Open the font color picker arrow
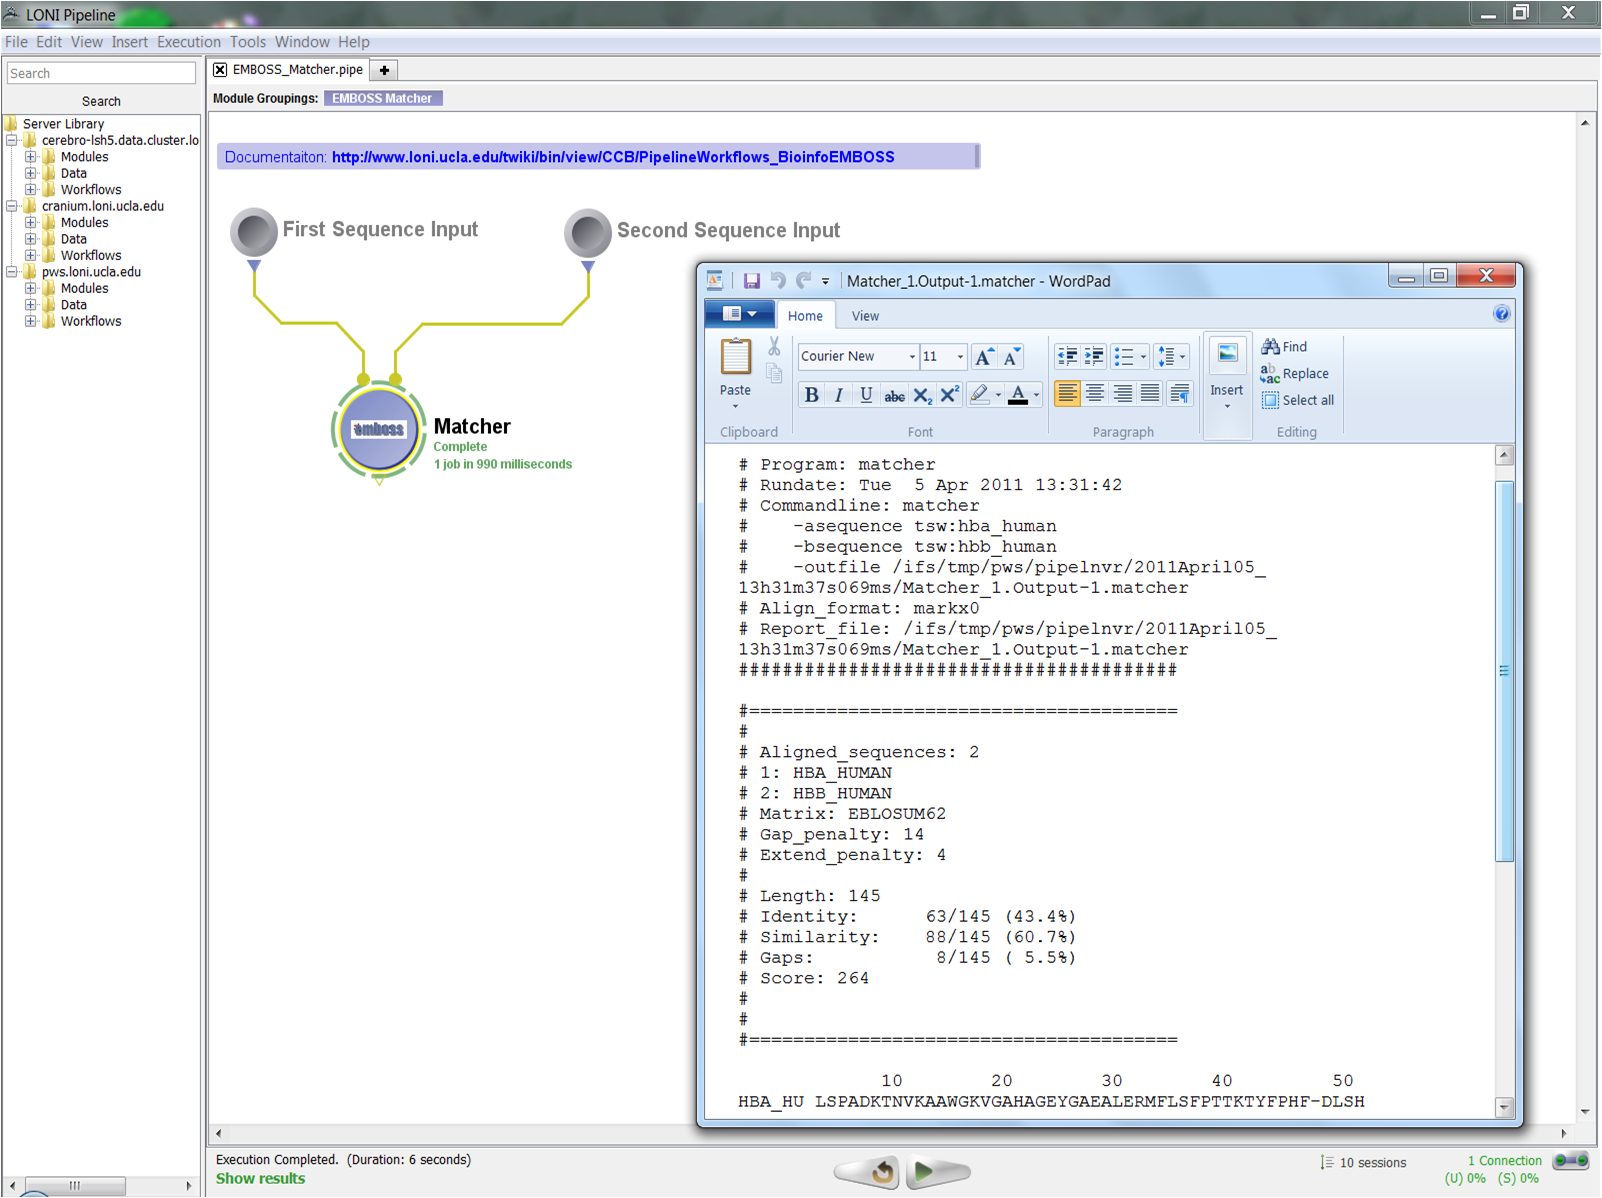The width and height of the screenshot is (1602, 1198). click(x=1036, y=396)
